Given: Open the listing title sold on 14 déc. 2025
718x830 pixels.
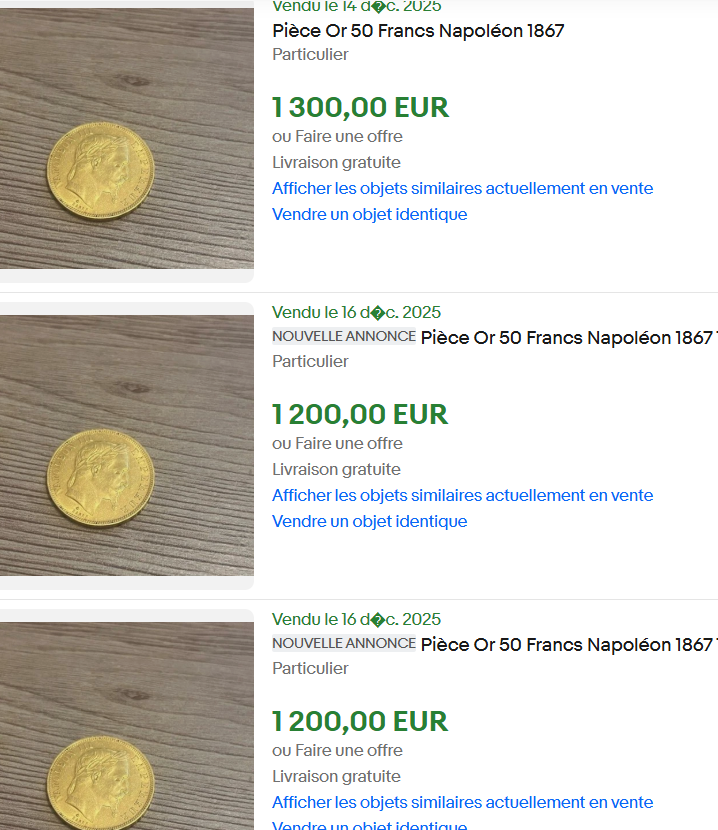Looking at the screenshot, I should coord(418,31).
